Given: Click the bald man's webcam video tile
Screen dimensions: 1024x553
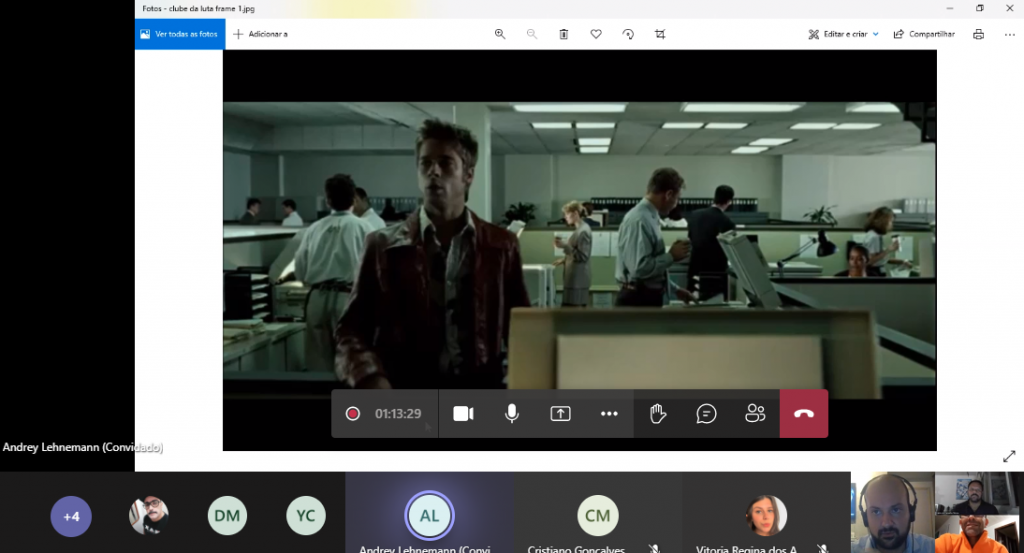Looking at the screenshot, I should pos(893,513).
